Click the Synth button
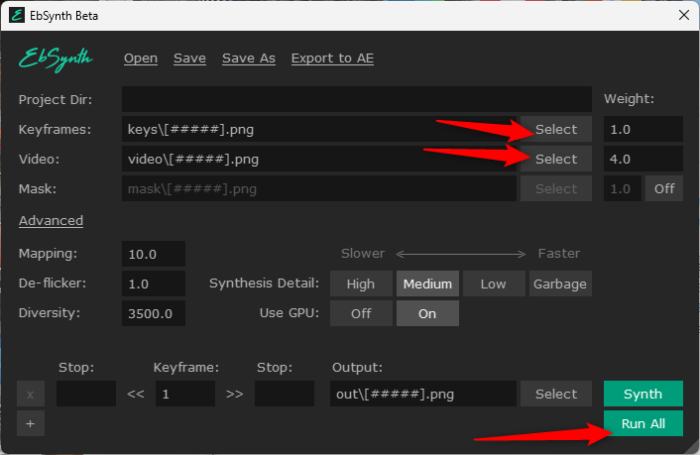Screen dimensions: 700x455 (x=643, y=394)
